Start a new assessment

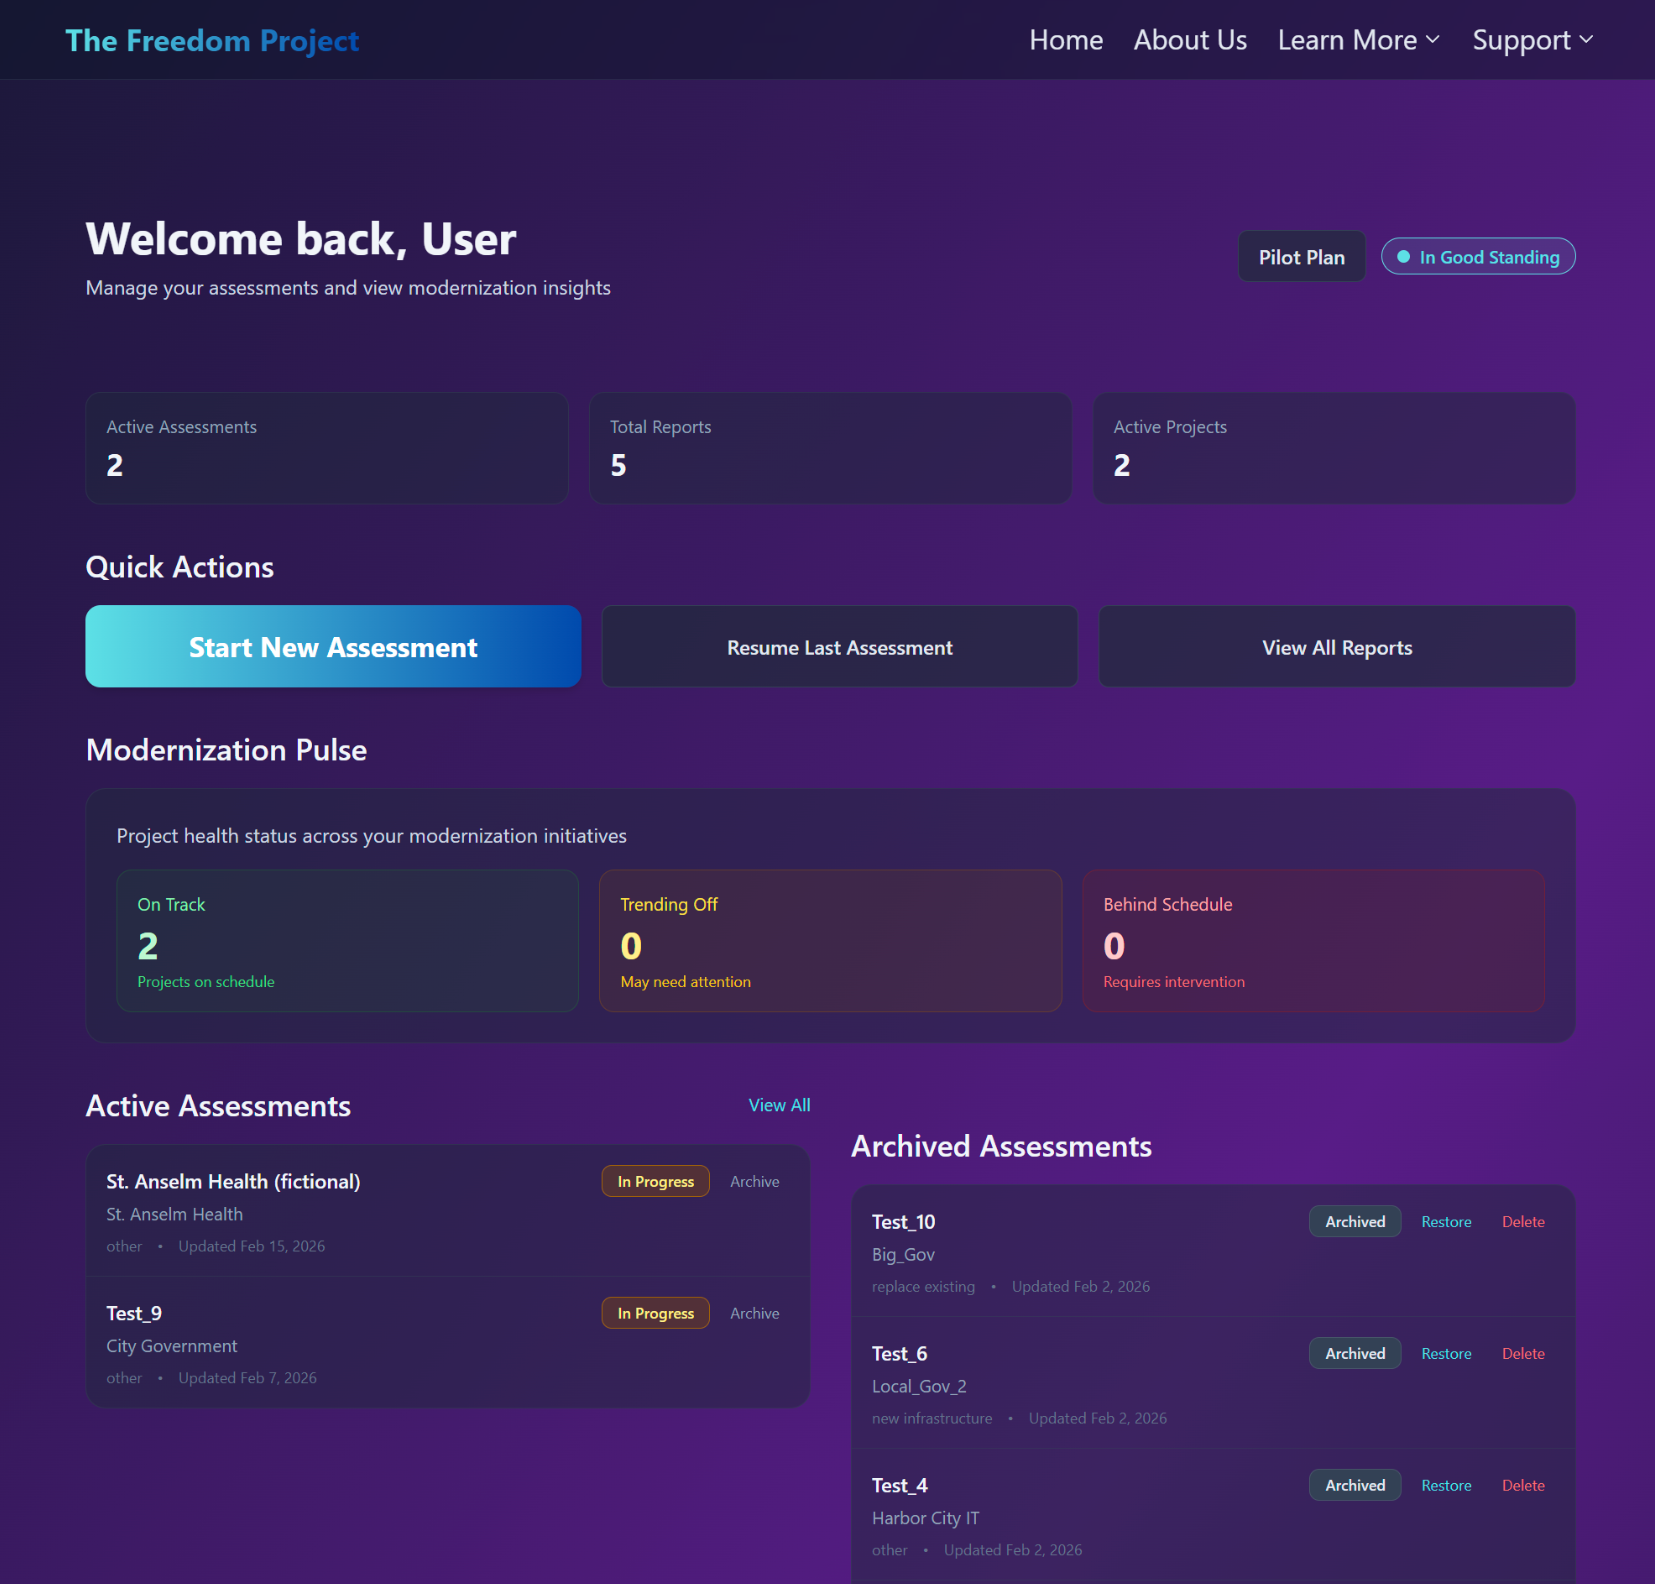(332, 646)
